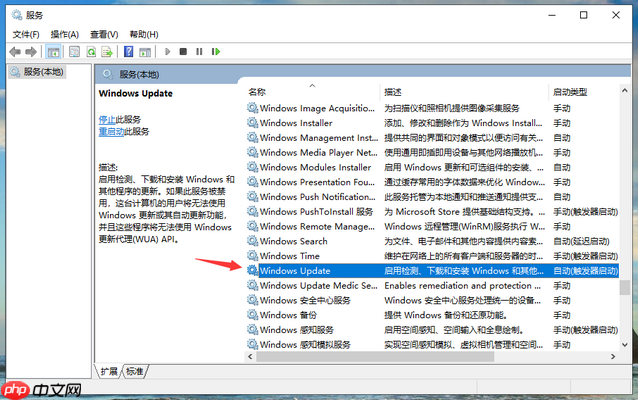Stop the service with the stop icon
Screen dimensions: 638x400
coord(183,52)
